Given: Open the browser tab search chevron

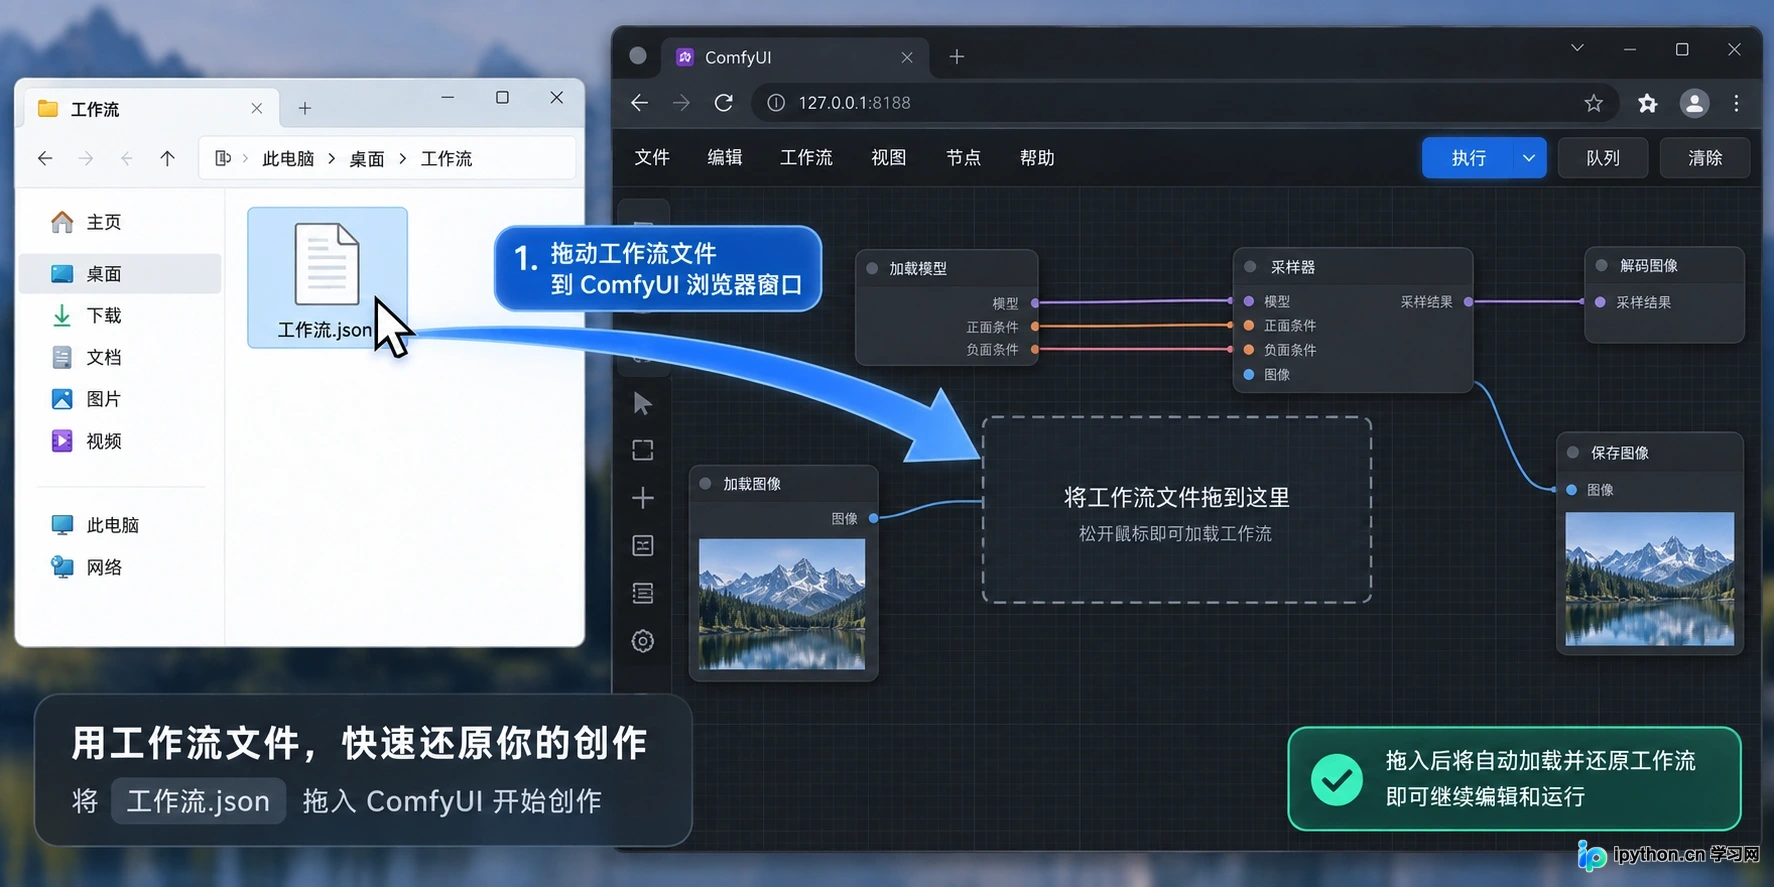Looking at the screenshot, I should 1577,48.
